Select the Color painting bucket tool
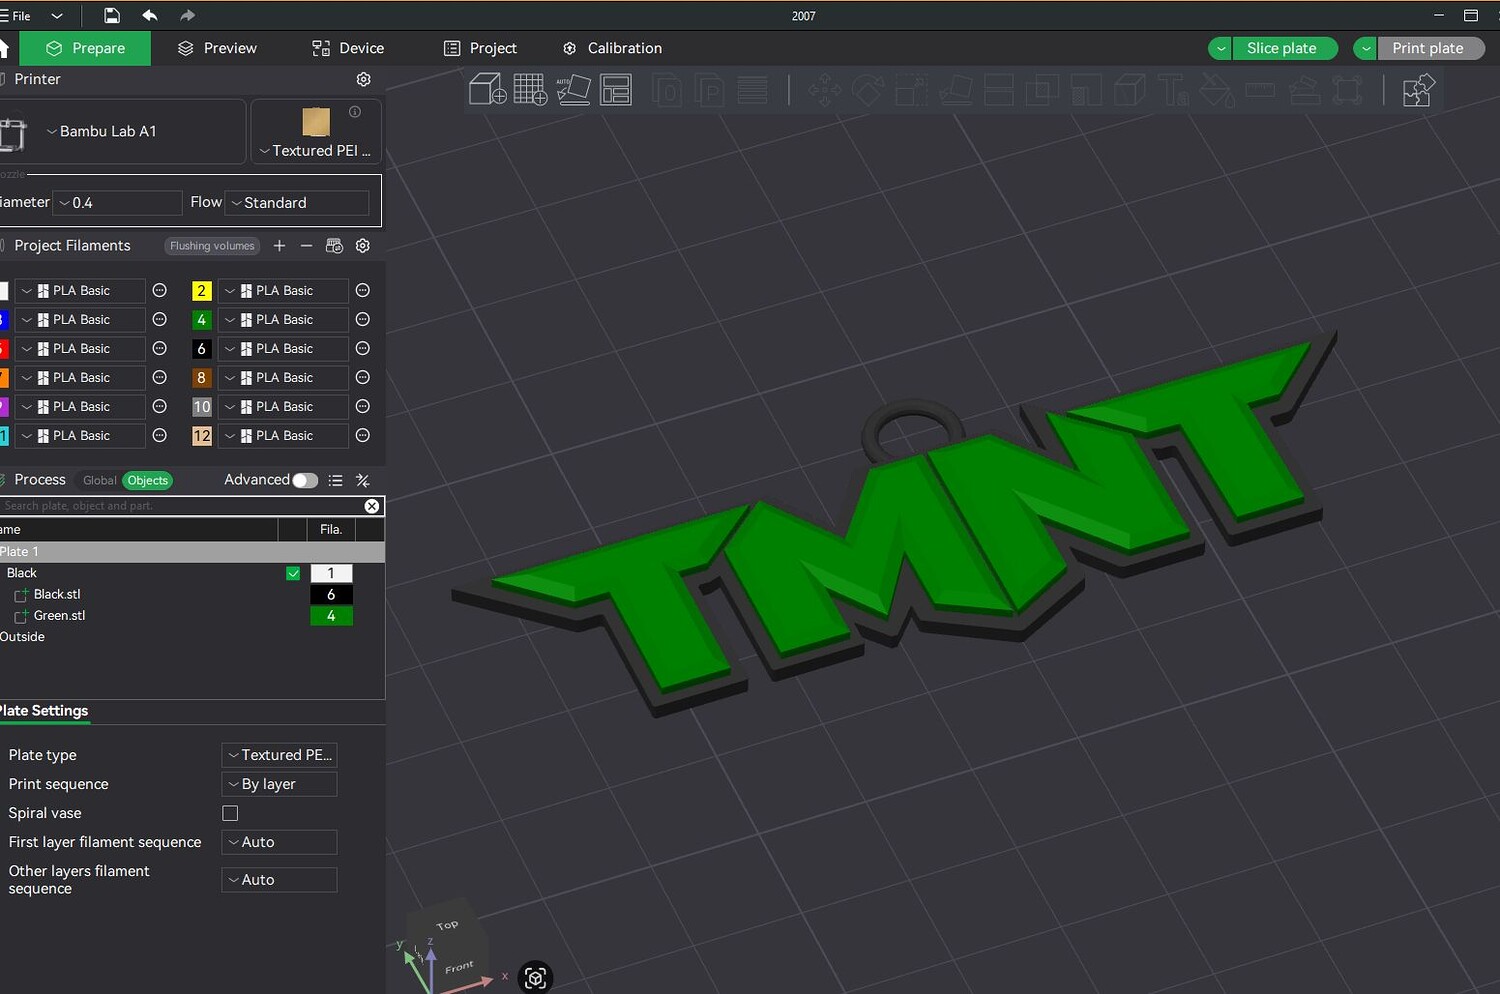 (x=1217, y=91)
